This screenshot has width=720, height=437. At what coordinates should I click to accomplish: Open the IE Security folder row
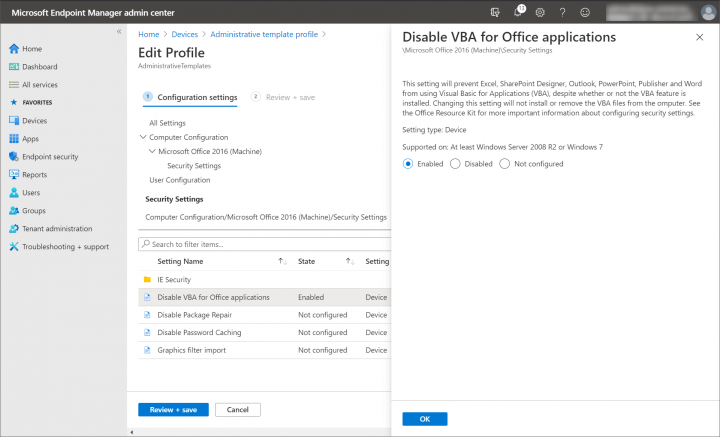click(264, 280)
